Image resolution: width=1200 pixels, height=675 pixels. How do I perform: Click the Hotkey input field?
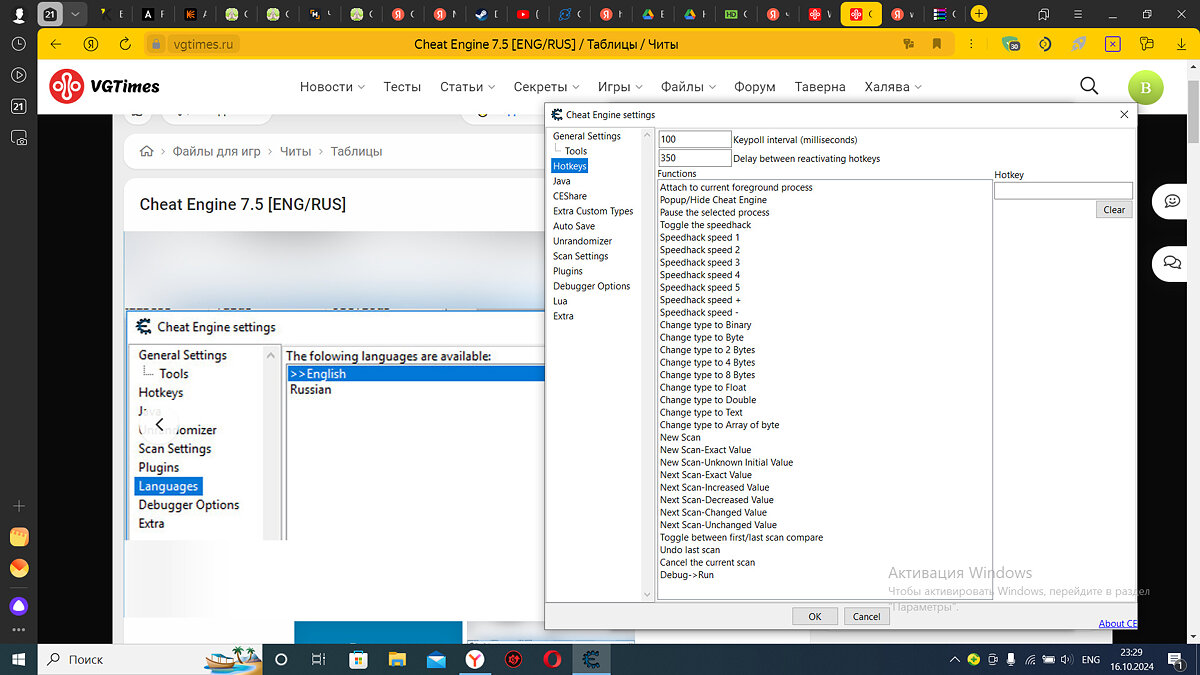pyautogui.click(x=1062, y=190)
